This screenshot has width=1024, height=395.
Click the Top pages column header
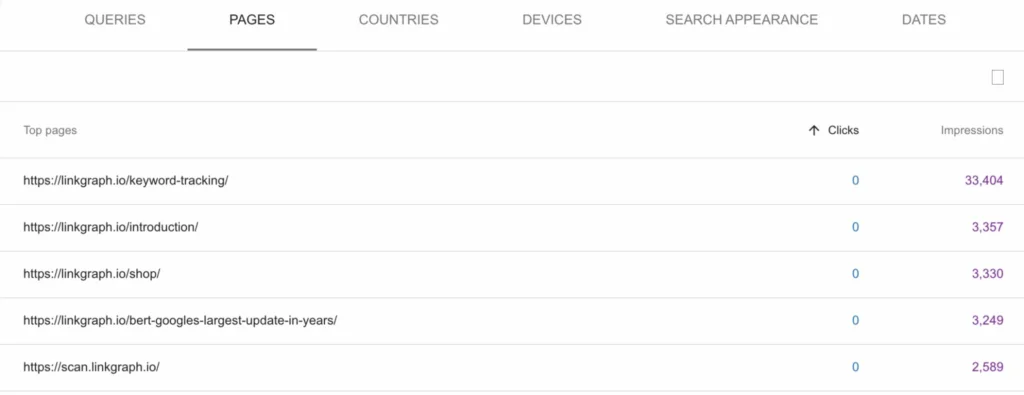coord(50,130)
